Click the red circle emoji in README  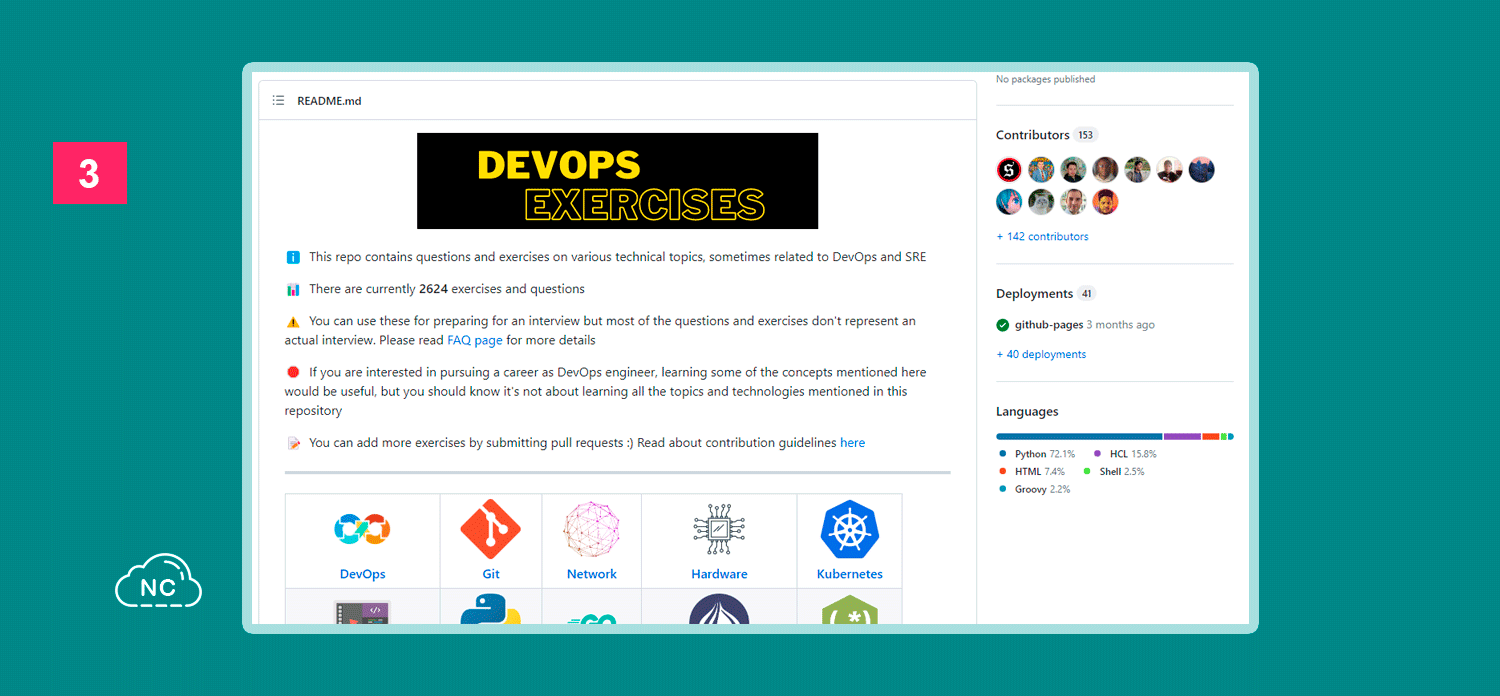[x=293, y=372]
